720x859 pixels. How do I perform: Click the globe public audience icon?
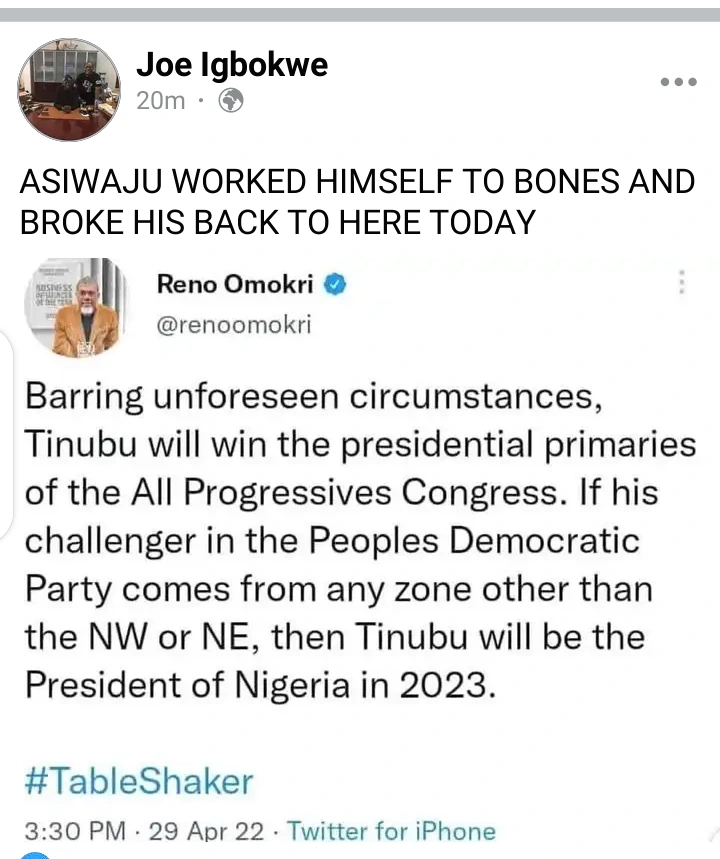point(230,100)
